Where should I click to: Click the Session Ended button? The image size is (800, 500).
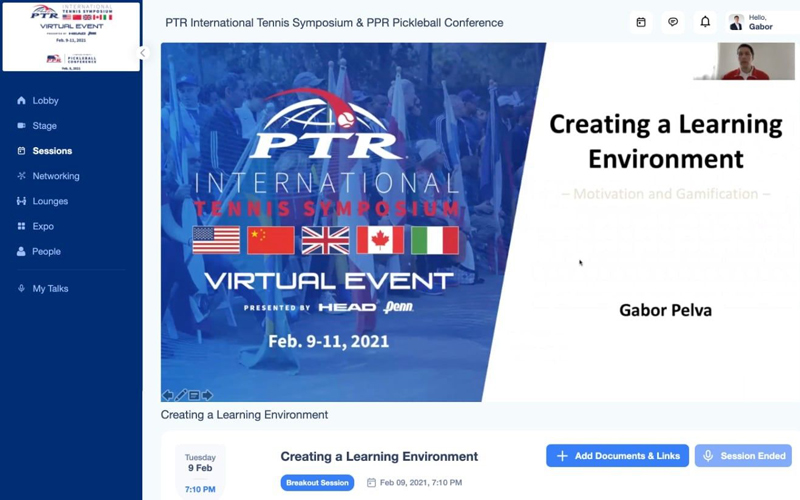(743, 456)
